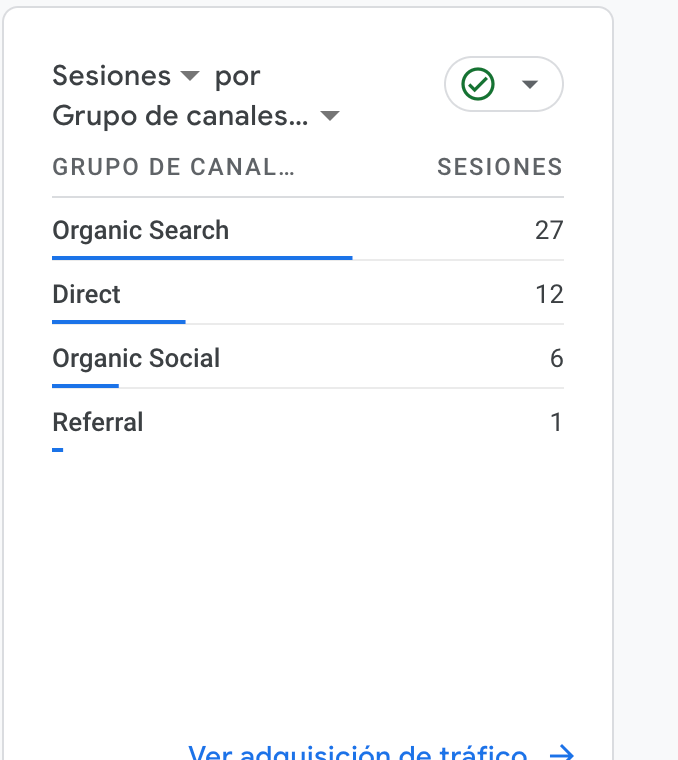Expand the Grupo de canales dimension arrow

pyautogui.click(x=329, y=117)
